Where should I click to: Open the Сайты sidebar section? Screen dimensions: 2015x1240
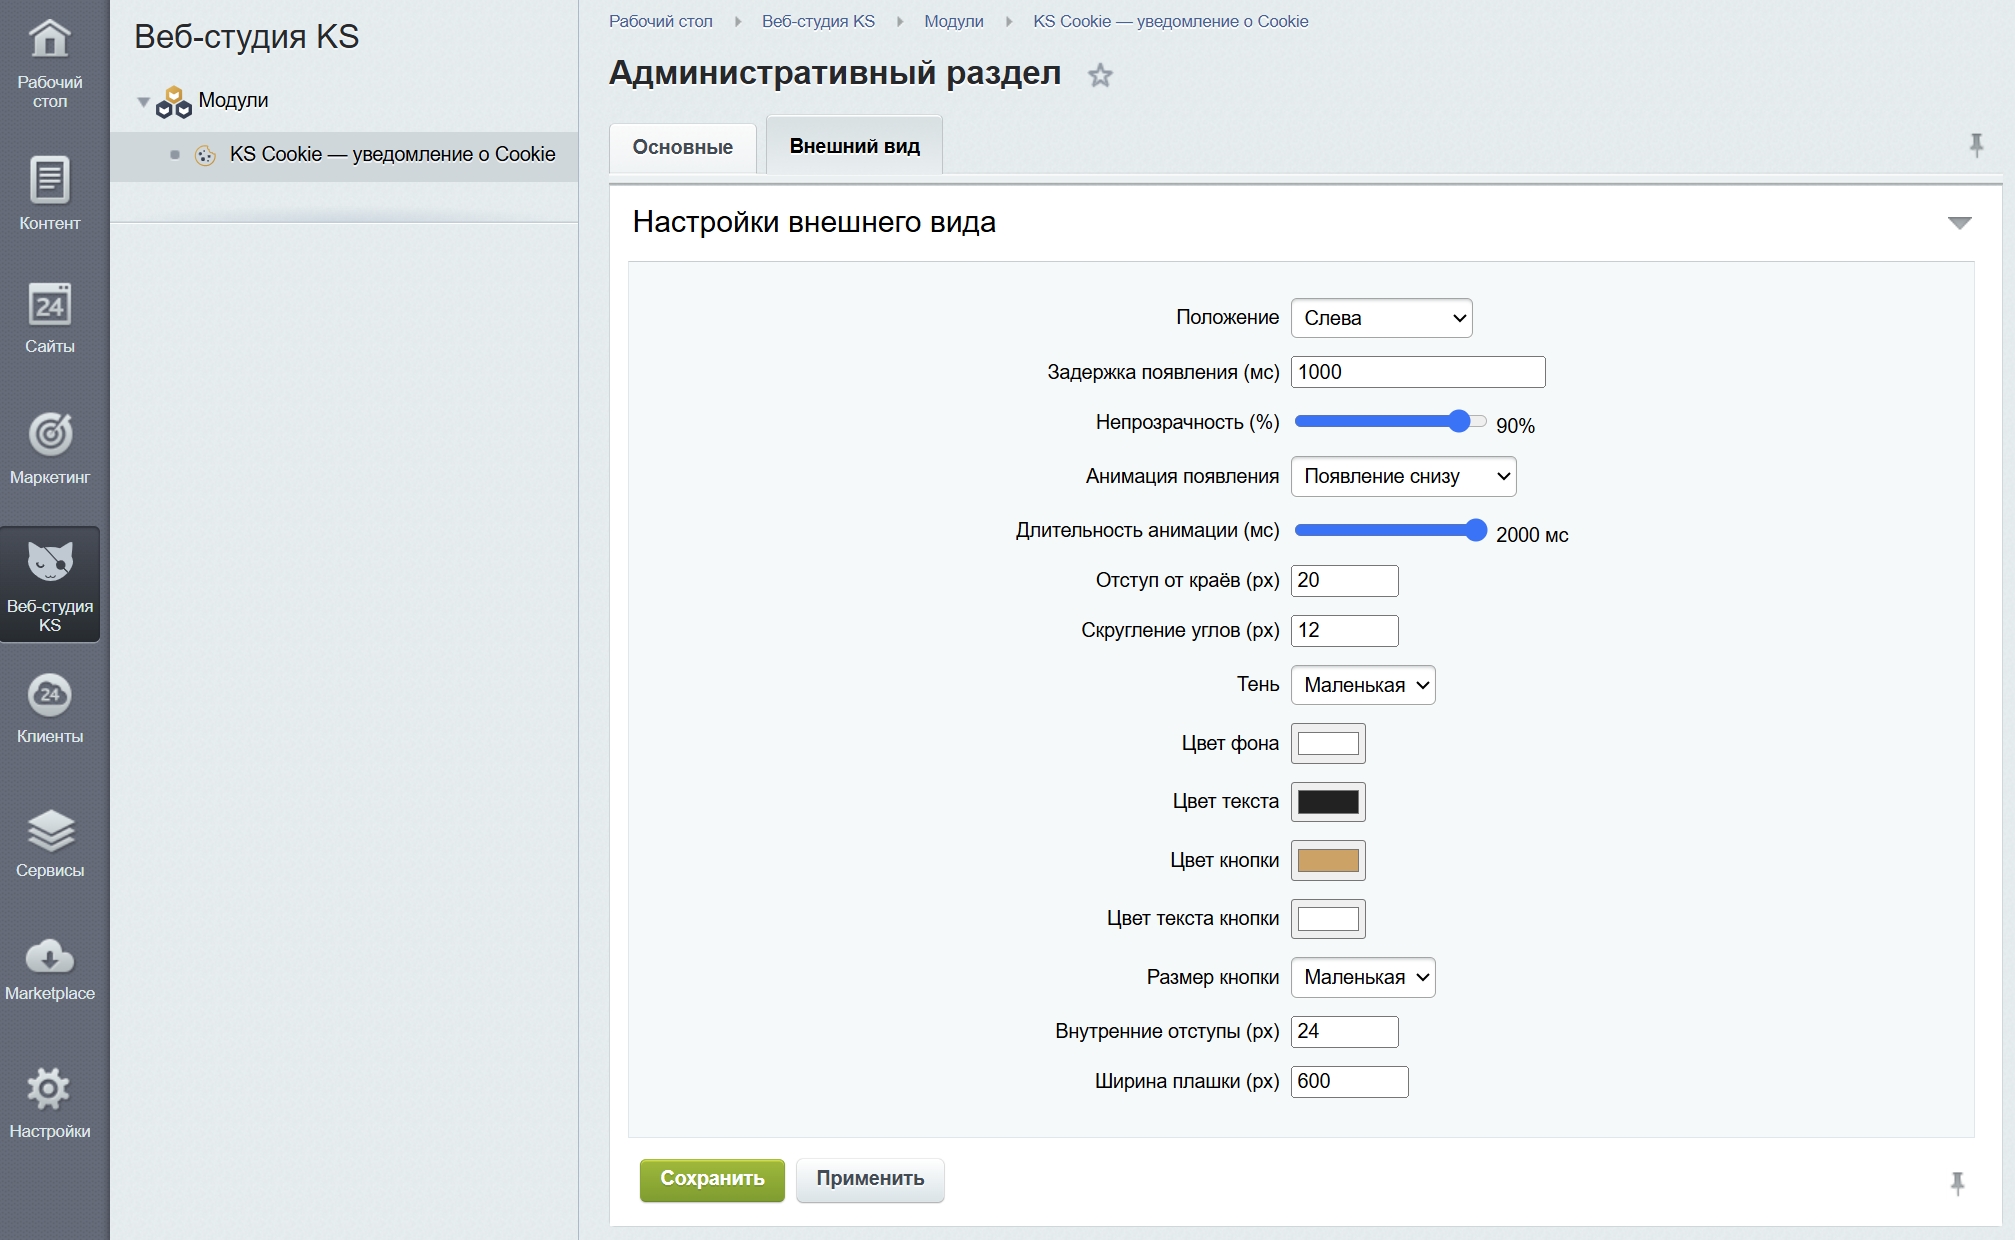coord(49,318)
